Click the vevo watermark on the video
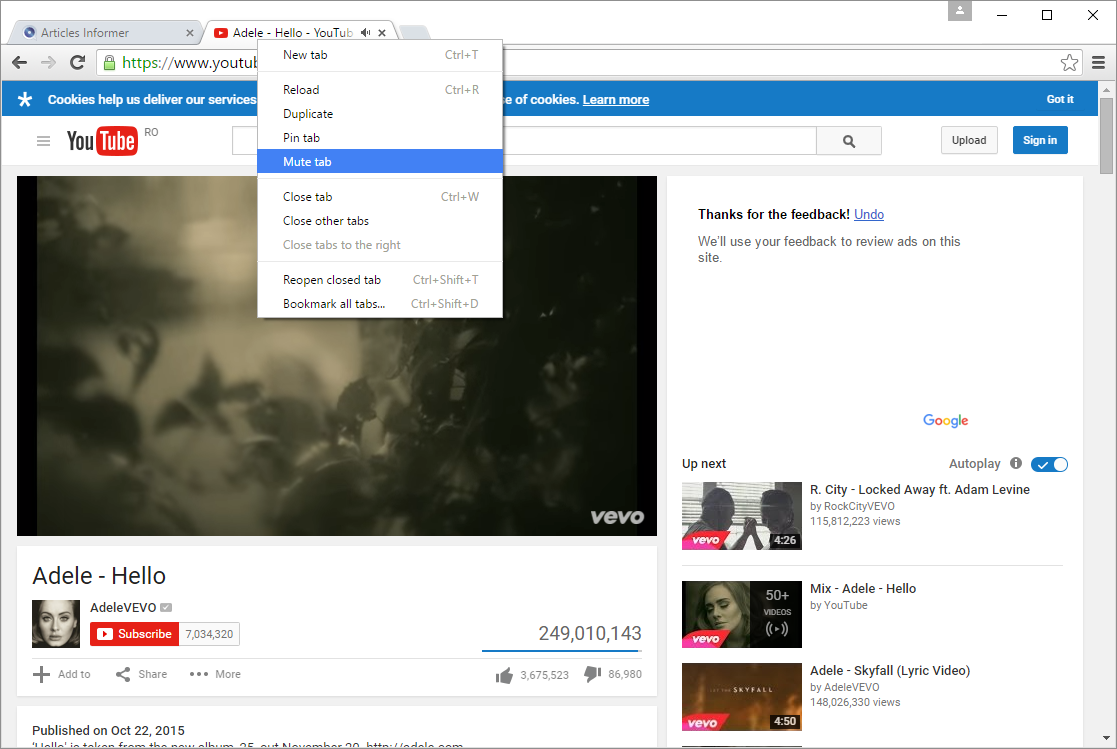 pos(617,517)
